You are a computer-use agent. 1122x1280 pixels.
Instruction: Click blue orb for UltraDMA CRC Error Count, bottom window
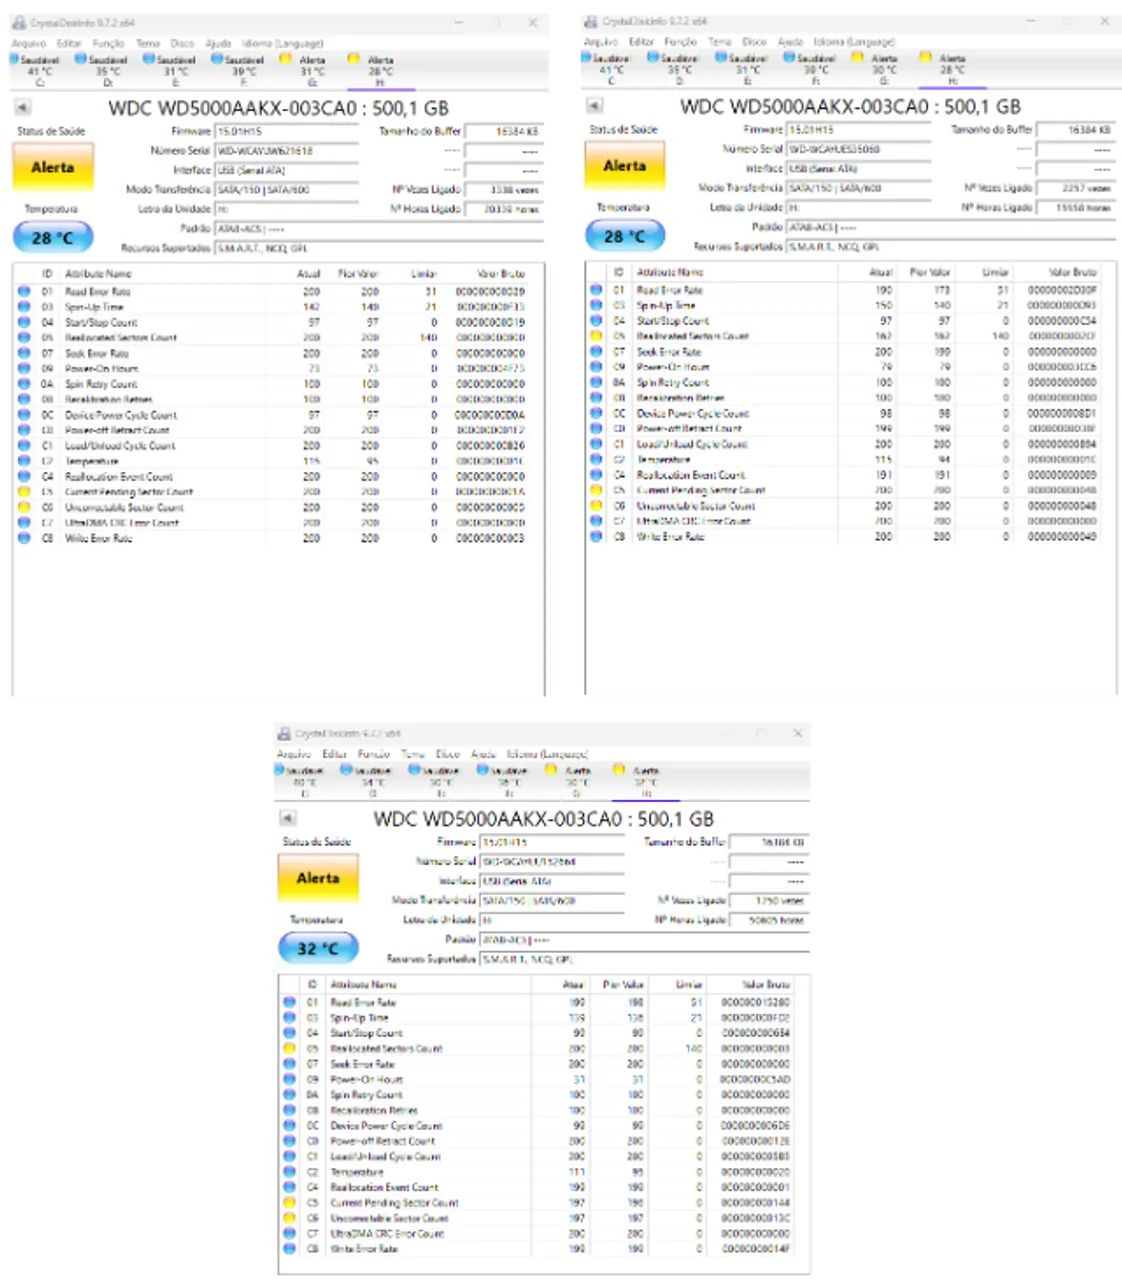tap(290, 1233)
